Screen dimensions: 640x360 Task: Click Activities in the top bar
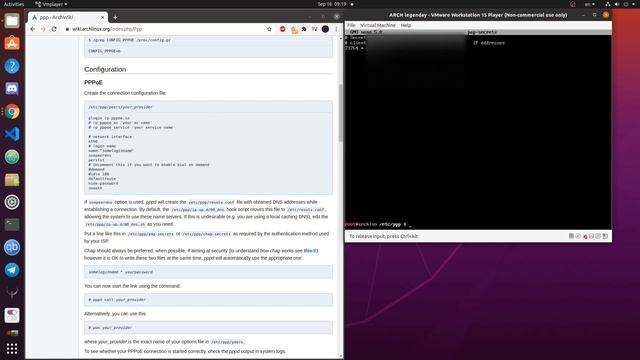coord(14,4)
